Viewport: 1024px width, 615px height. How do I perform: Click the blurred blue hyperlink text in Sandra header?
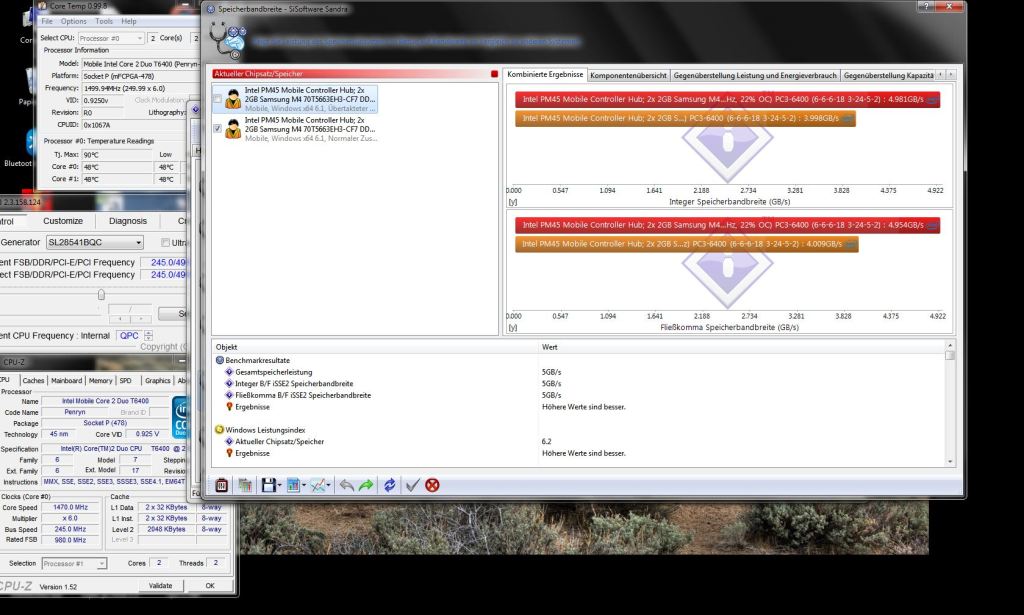[x=416, y=42]
